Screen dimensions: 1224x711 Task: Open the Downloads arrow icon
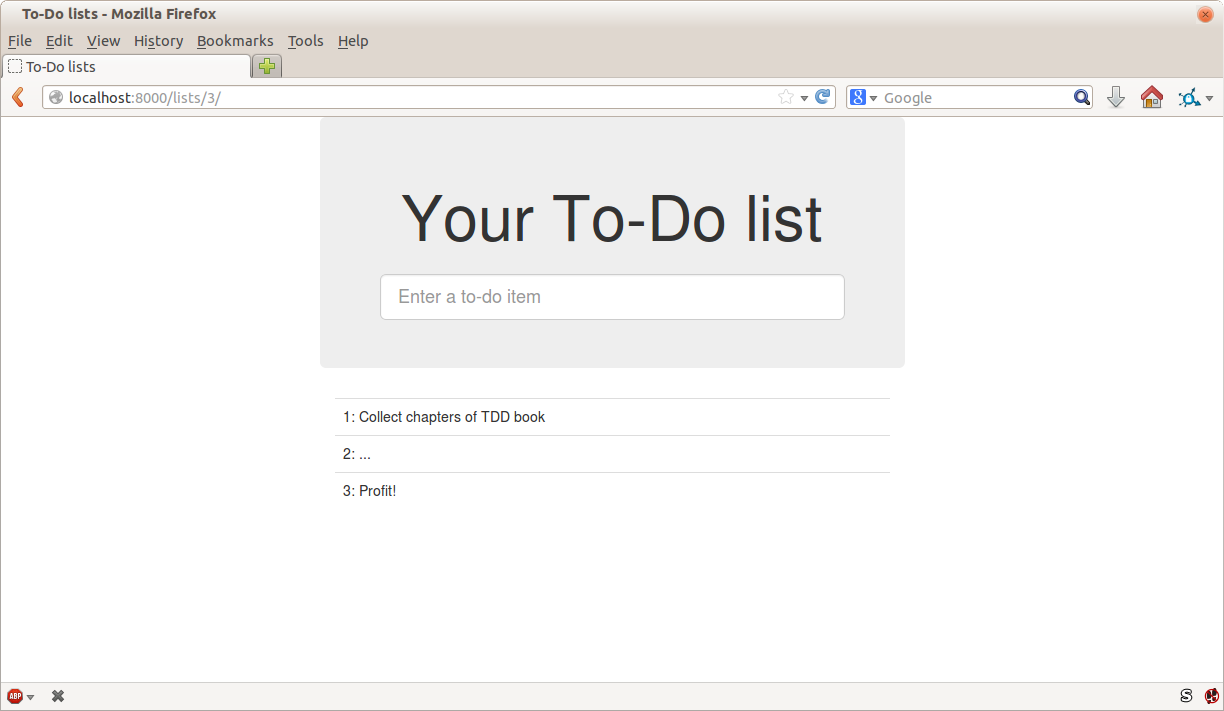tap(1116, 97)
